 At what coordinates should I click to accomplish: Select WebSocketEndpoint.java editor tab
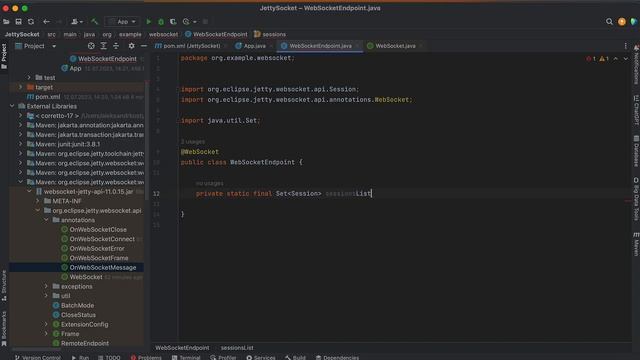coord(320,46)
